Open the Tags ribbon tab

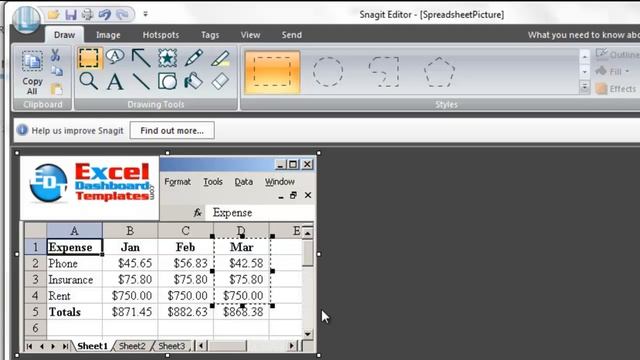click(x=210, y=35)
